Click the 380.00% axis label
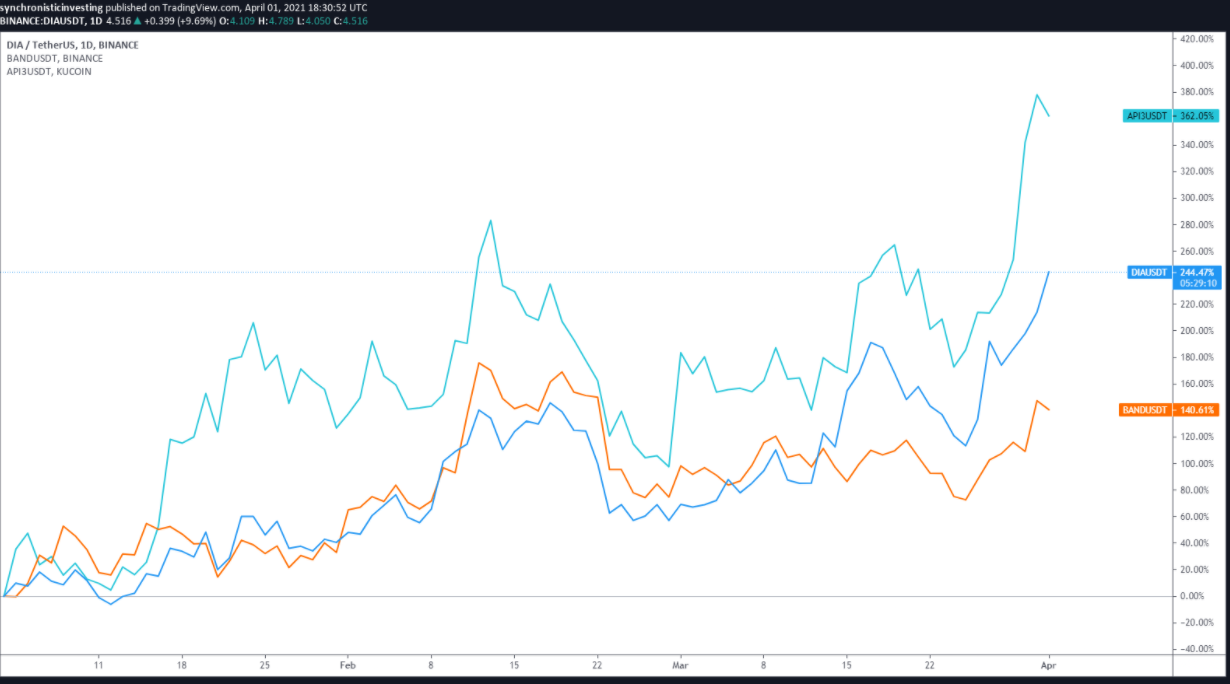This screenshot has height=684, width=1230. 1197,92
